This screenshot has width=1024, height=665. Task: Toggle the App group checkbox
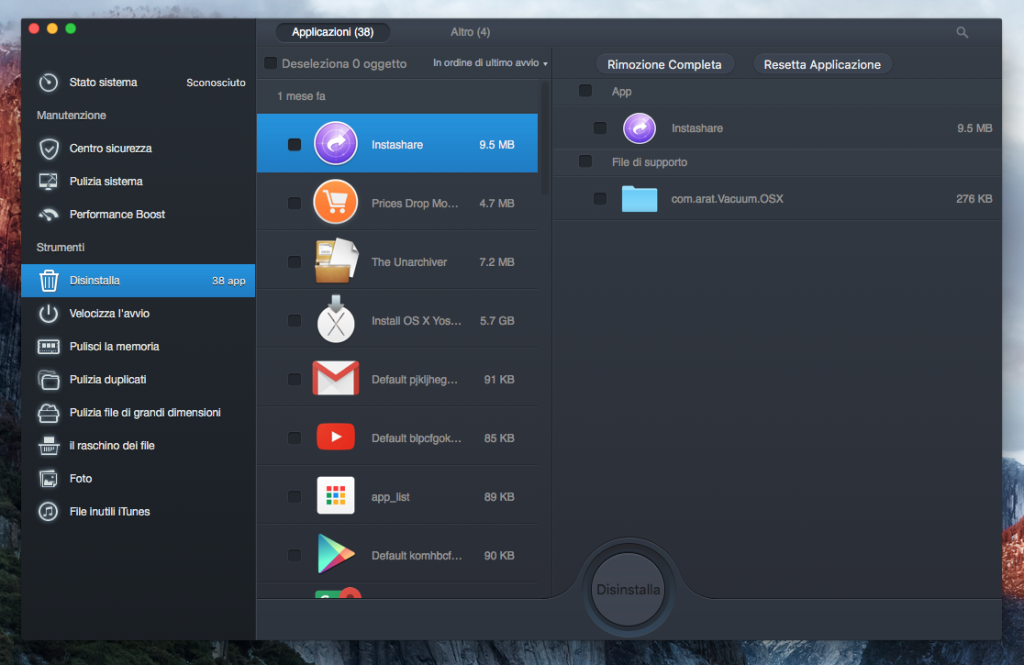[x=586, y=91]
